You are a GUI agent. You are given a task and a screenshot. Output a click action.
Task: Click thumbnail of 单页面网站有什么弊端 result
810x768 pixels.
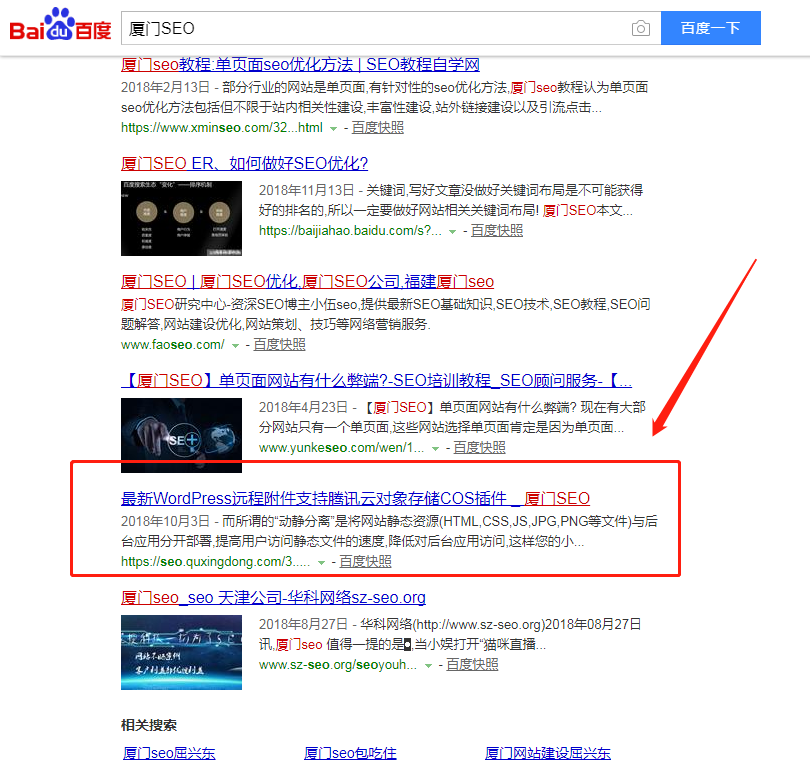[181, 435]
